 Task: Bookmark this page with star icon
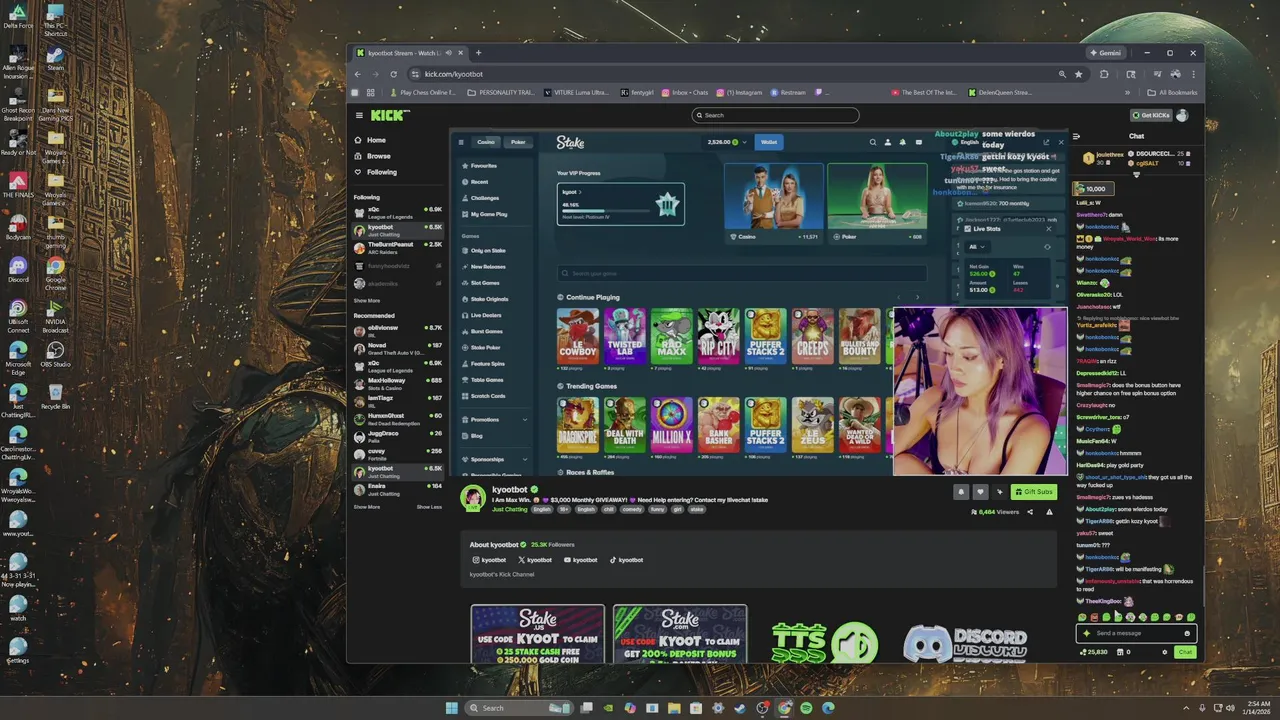click(1078, 74)
